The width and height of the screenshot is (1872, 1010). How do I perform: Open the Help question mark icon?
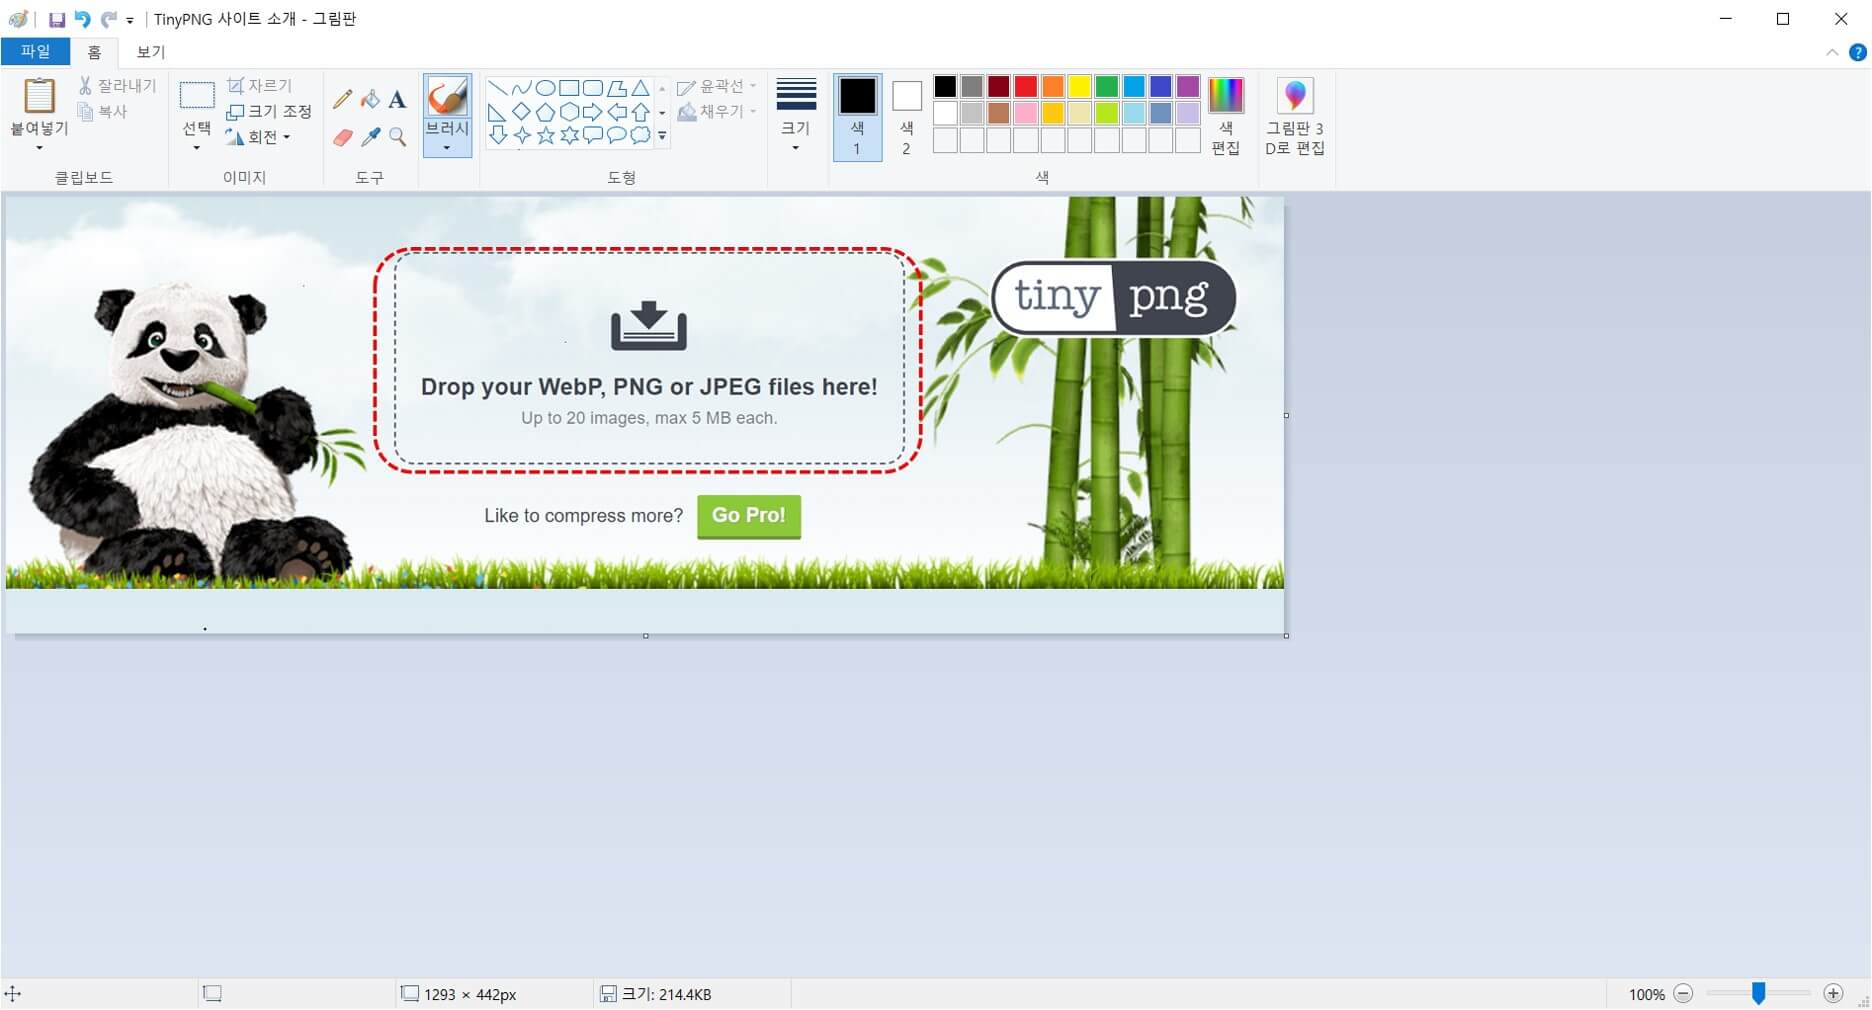[1857, 52]
